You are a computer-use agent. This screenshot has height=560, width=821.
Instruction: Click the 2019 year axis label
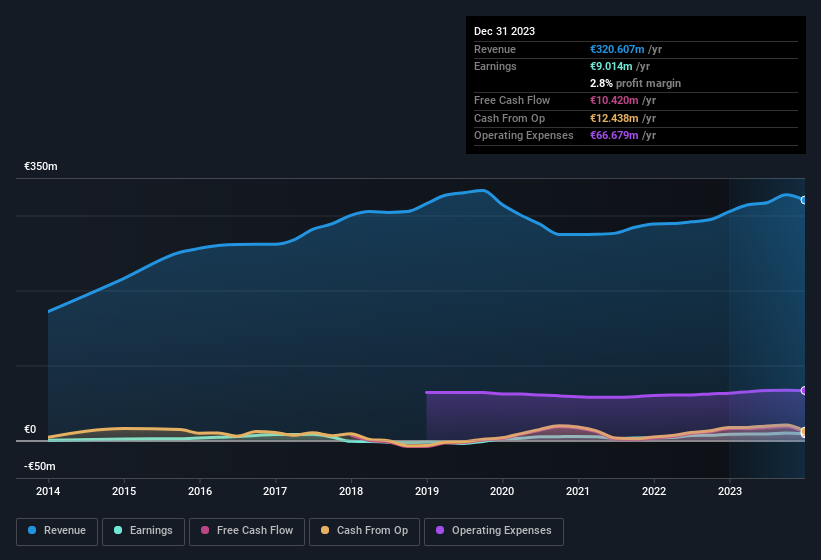pos(427,491)
